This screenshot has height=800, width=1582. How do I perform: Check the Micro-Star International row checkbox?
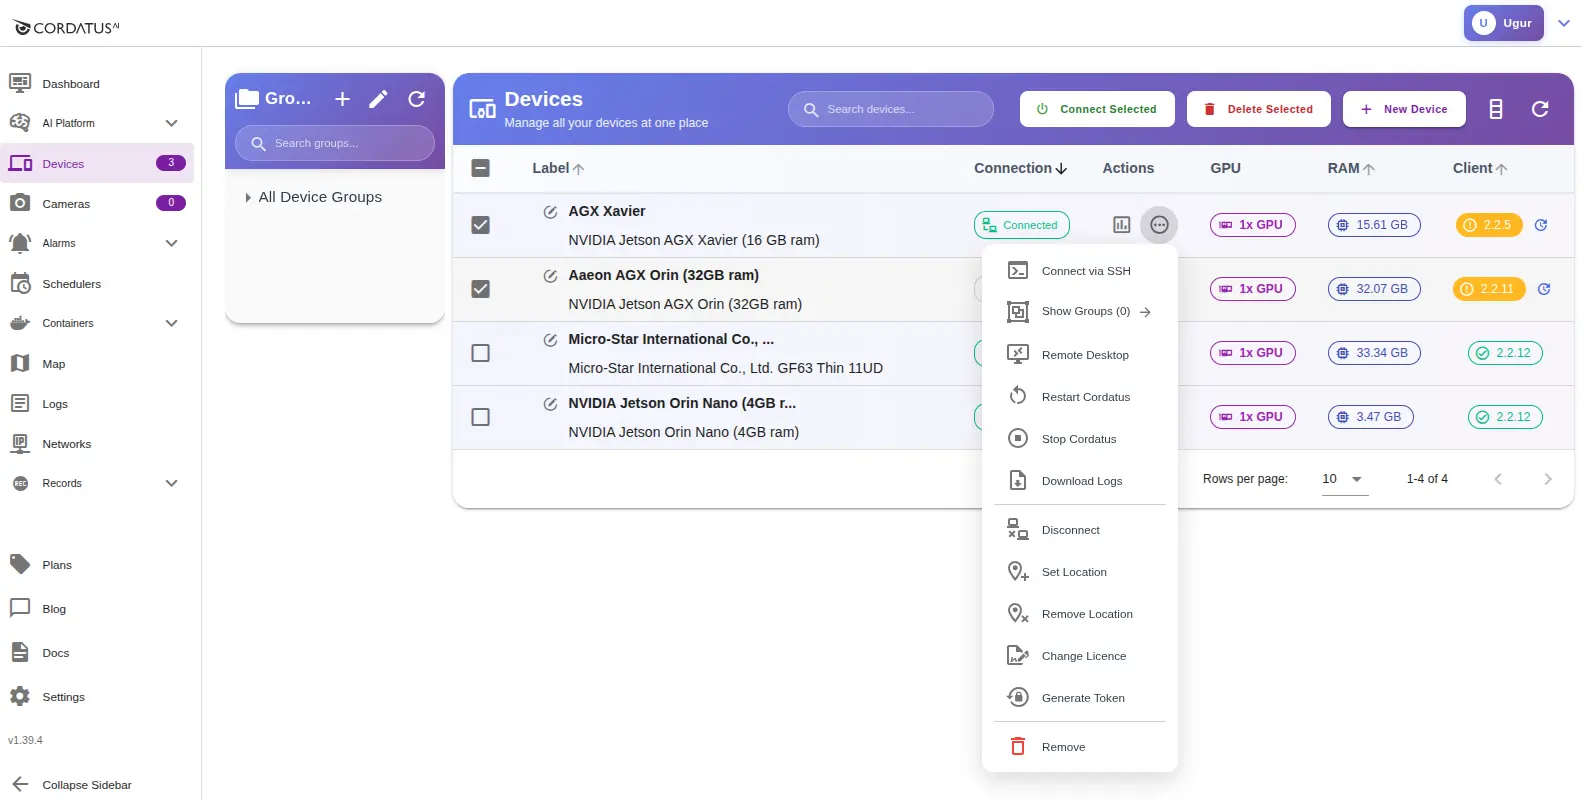pos(480,353)
